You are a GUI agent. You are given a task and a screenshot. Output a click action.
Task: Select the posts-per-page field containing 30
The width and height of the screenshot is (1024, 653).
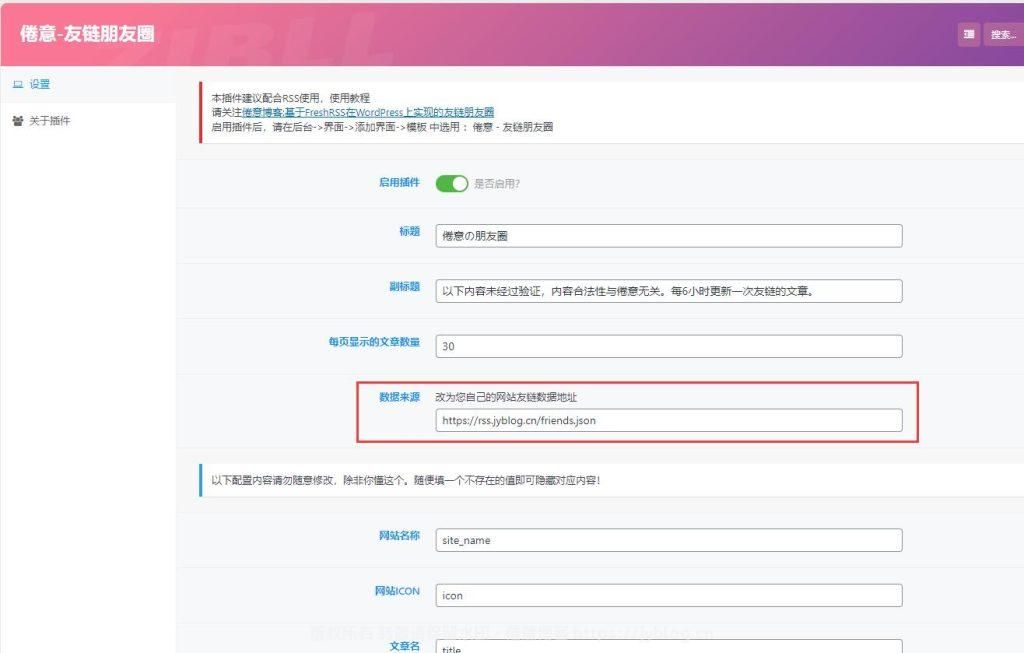click(669, 345)
